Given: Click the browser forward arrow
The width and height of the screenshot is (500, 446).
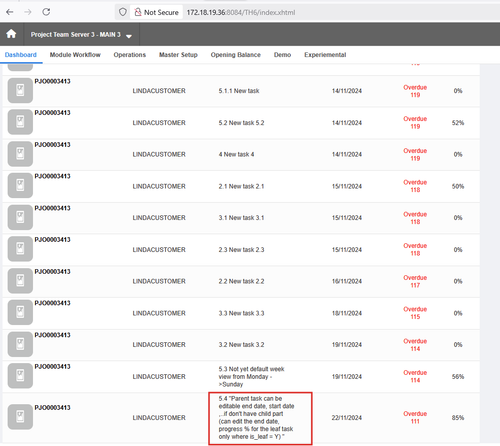Looking at the screenshot, I should pos(28,12).
